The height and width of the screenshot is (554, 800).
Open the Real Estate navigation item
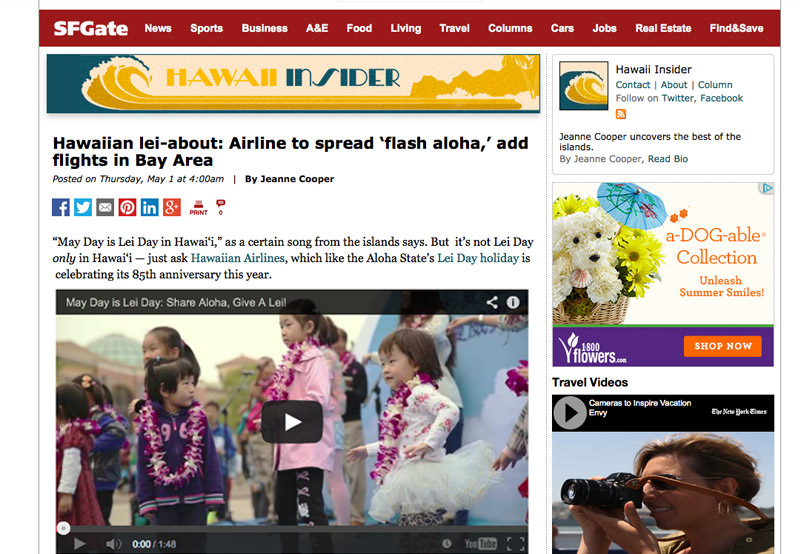tap(663, 28)
